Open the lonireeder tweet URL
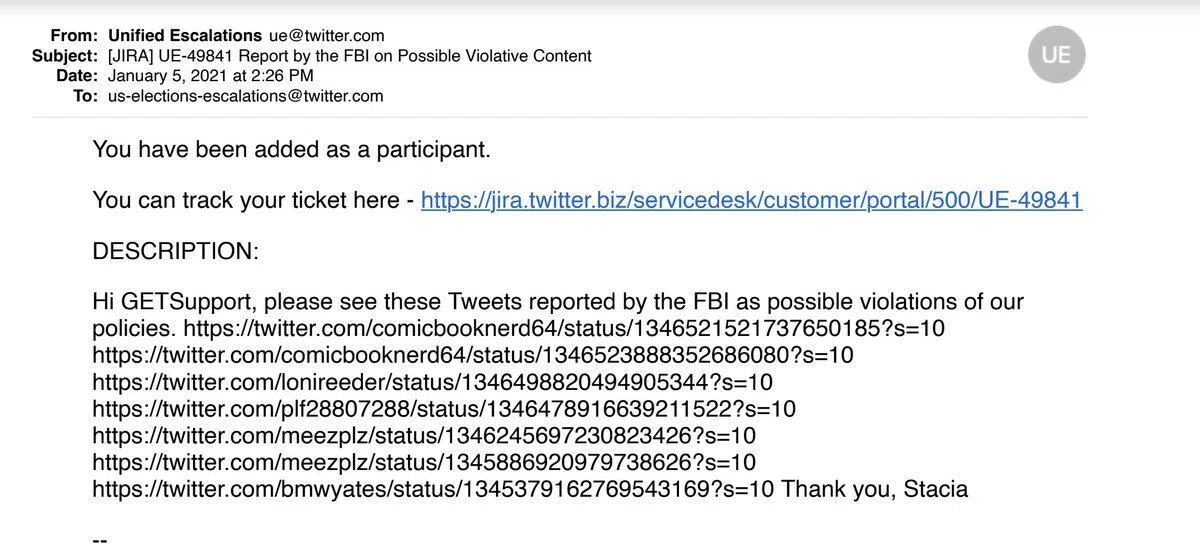Image resolution: width=1200 pixels, height=548 pixels. point(433,382)
